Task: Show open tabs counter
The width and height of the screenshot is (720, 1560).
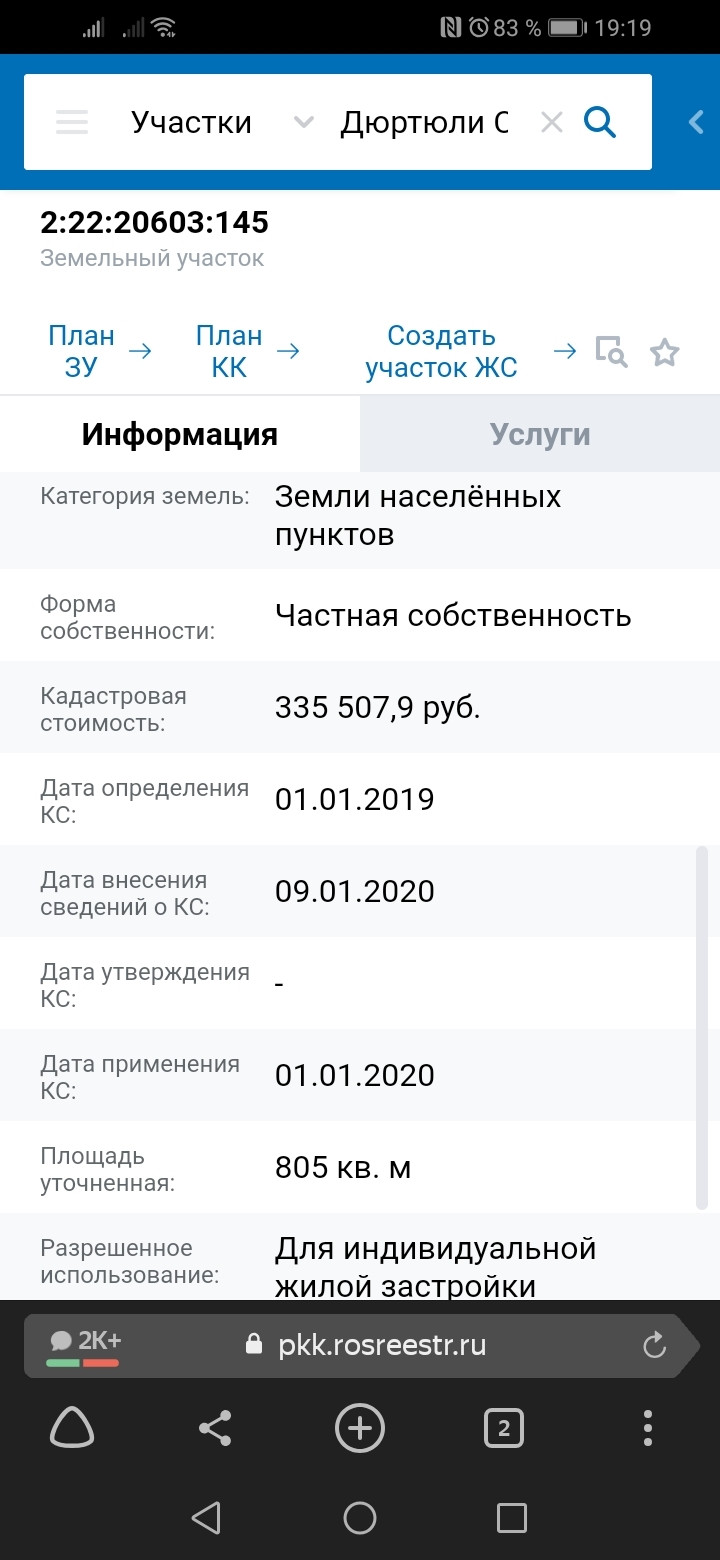Action: [x=503, y=1429]
